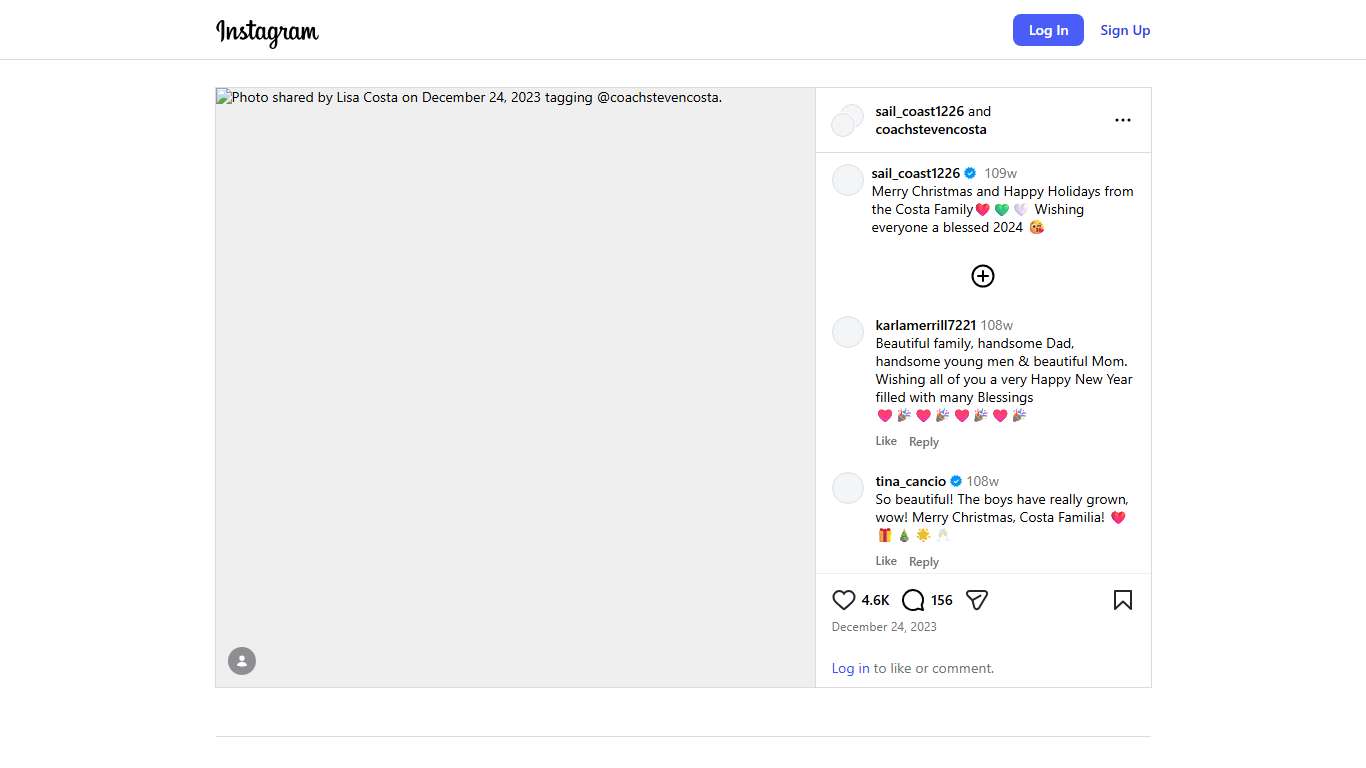Click the share post icon
1366x768 pixels.
coord(977,600)
